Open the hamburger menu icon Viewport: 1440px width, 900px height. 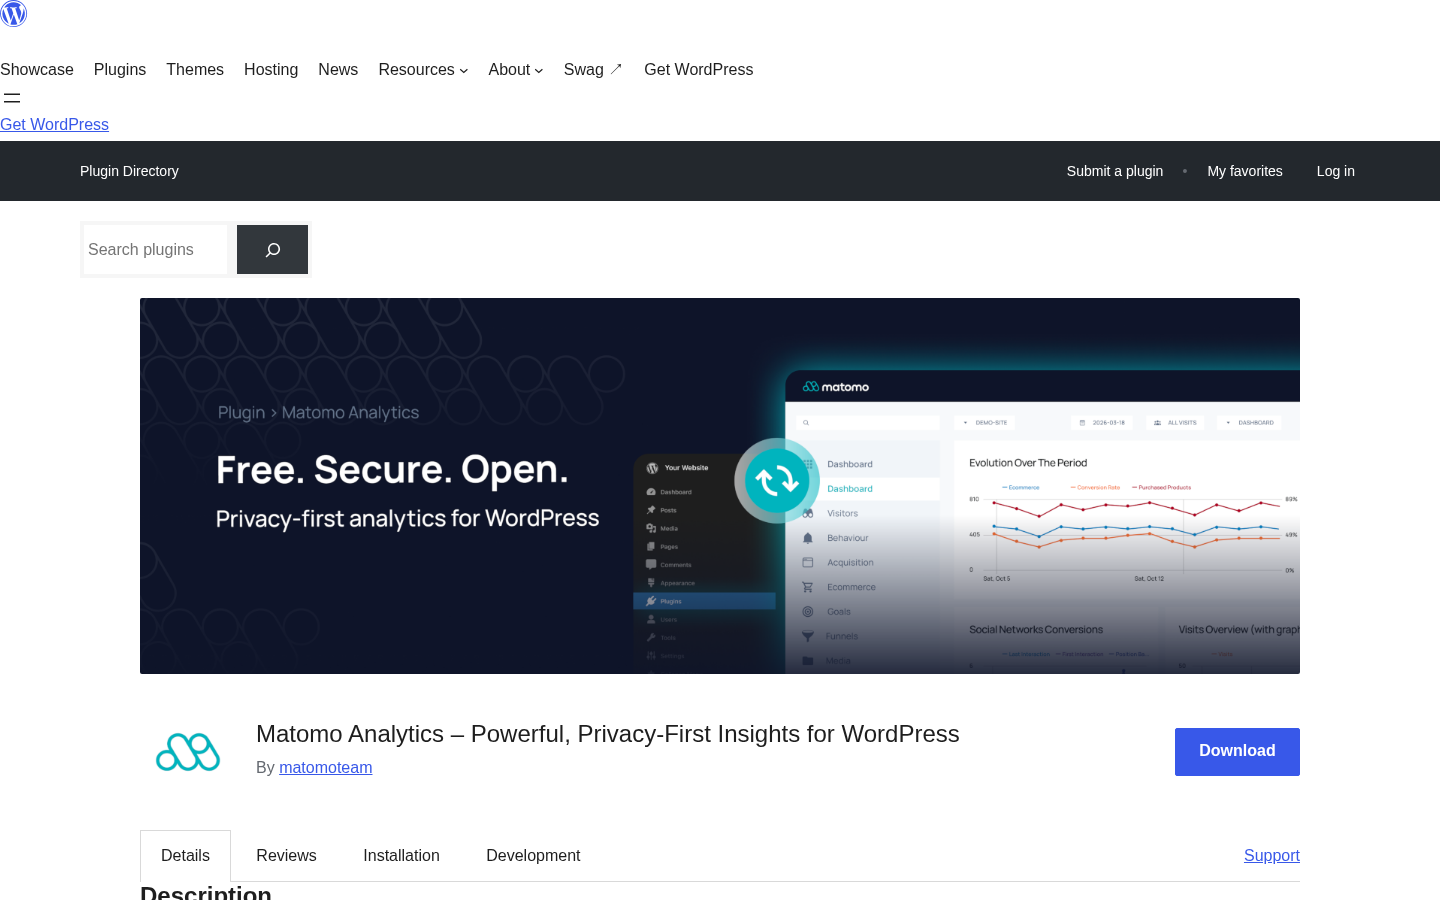[12, 98]
